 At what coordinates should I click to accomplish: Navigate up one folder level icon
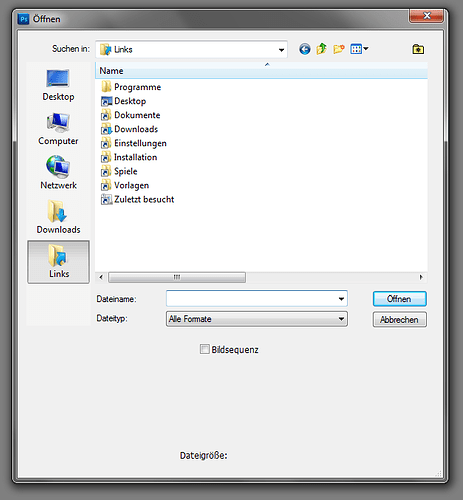pos(321,49)
